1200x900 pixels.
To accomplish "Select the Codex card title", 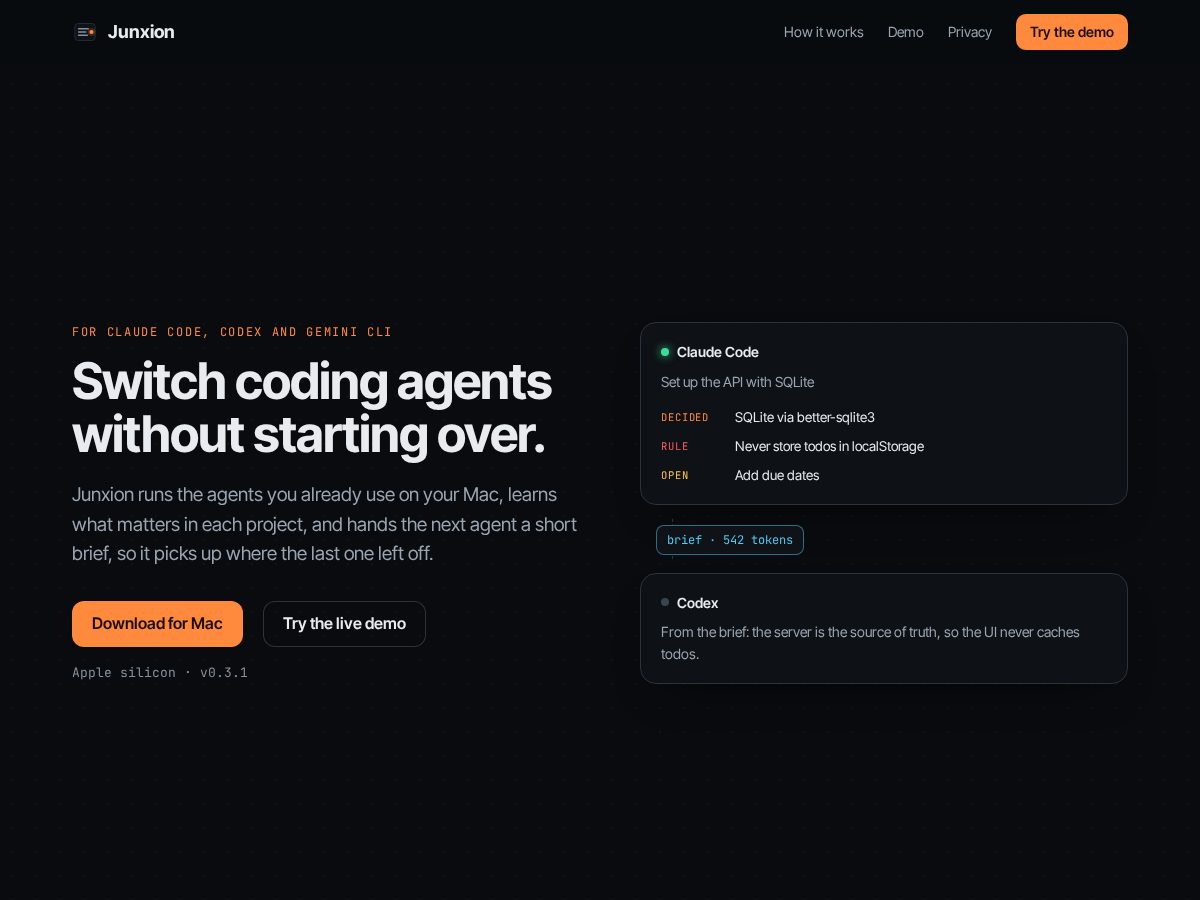I will pos(697,603).
